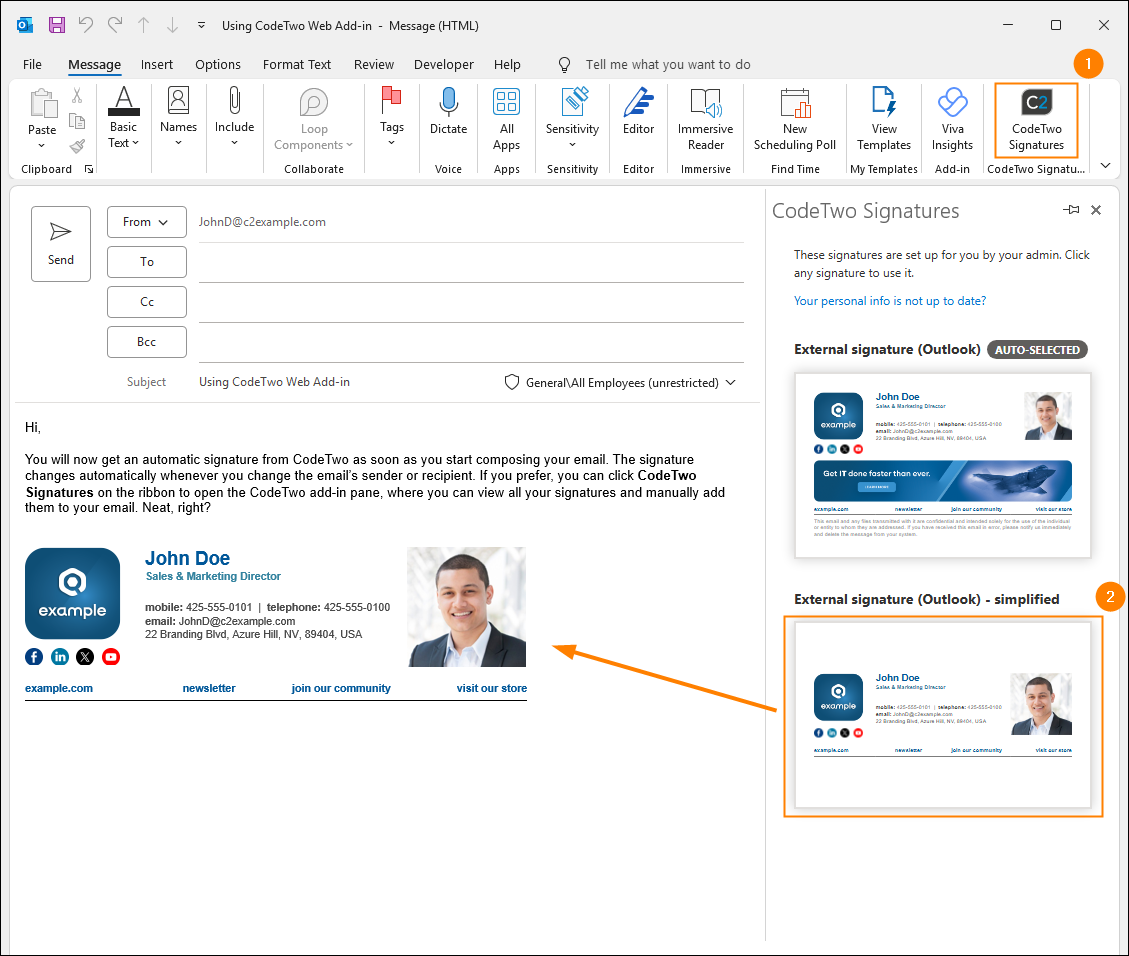This screenshot has height=956, width=1129.
Task: Click the Format Painter brush icon
Action: click(x=77, y=146)
